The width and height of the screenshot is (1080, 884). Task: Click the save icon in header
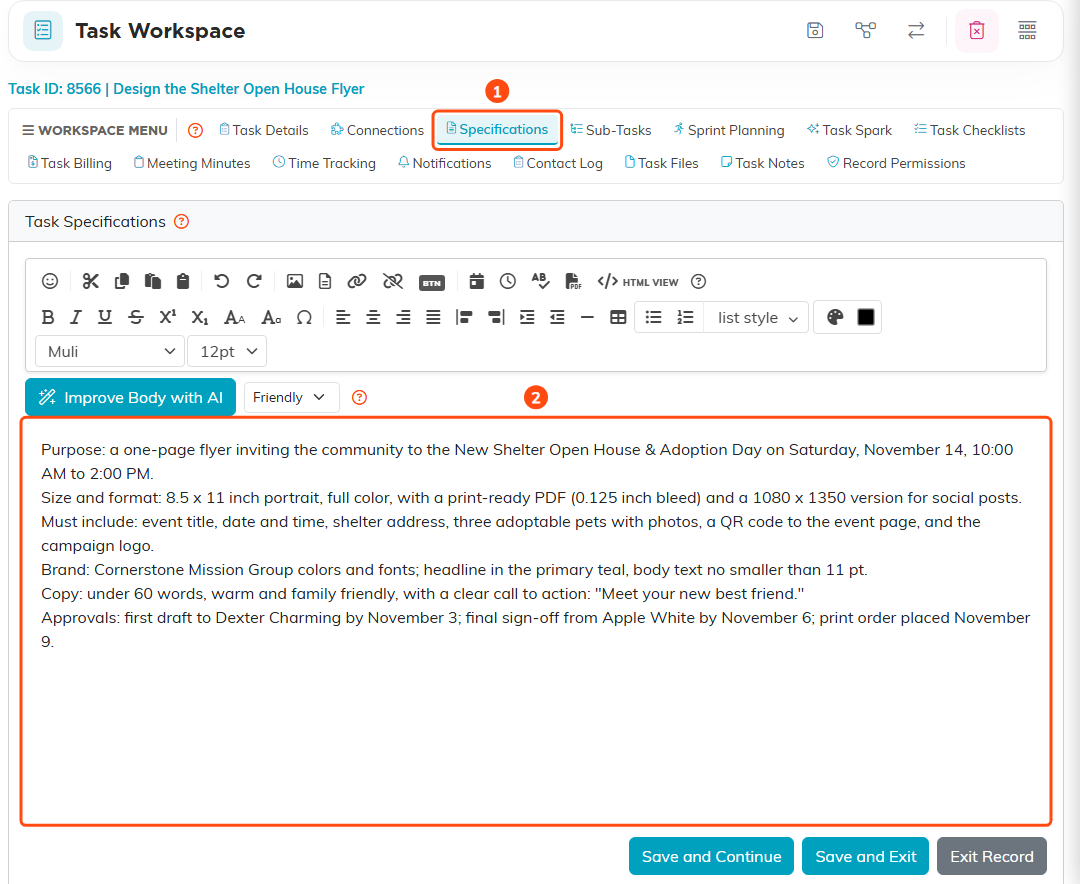(815, 30)
